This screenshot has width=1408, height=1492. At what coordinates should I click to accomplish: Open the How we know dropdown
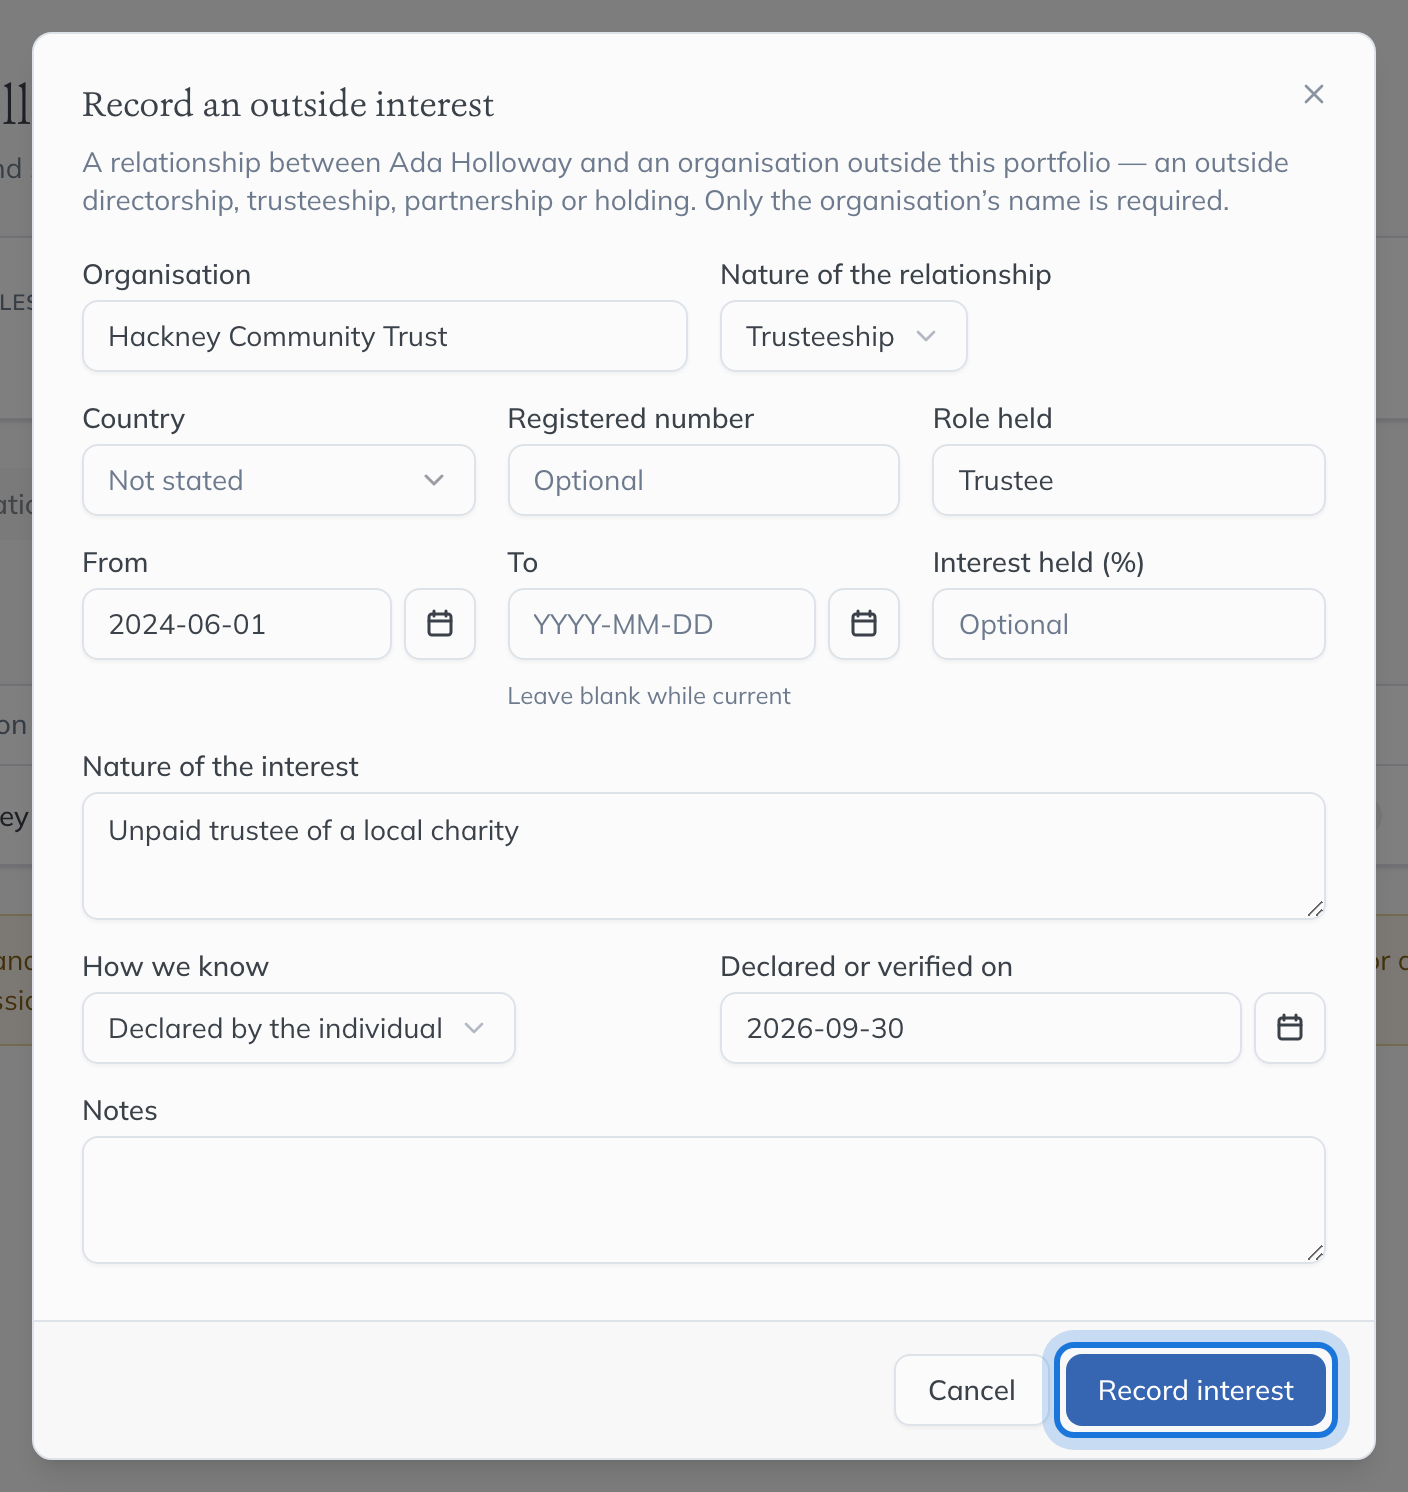(x=299, y=1028)
